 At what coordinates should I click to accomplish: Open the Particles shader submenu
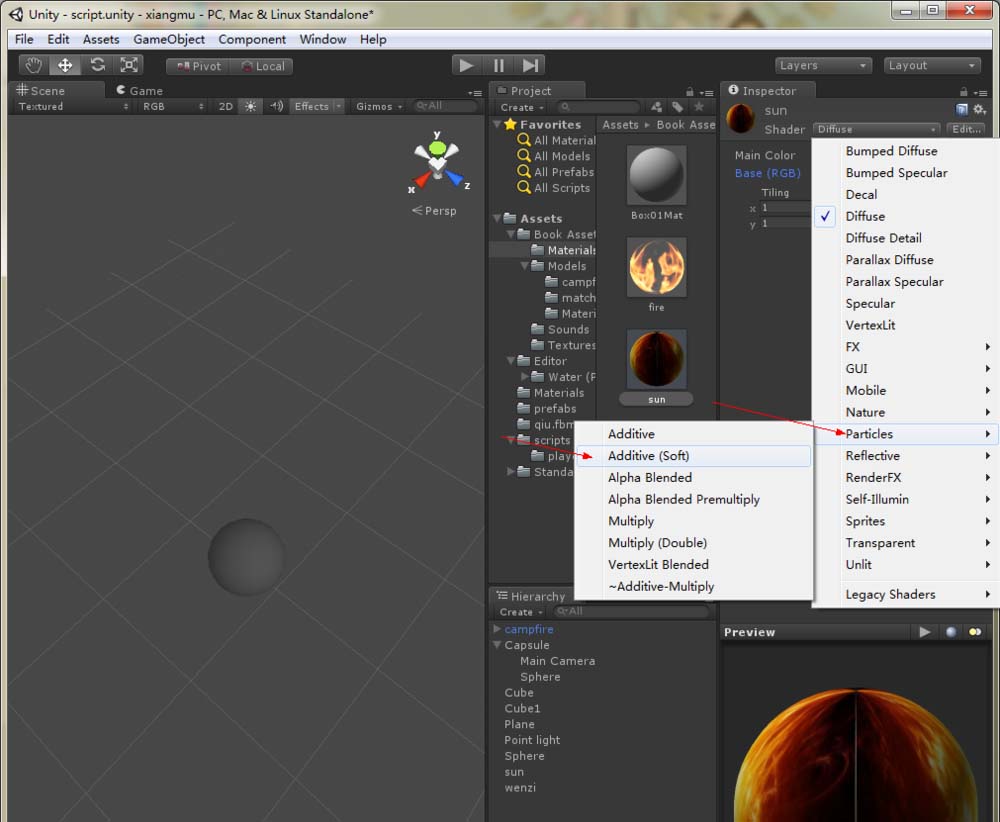click(x=906, y=434)
